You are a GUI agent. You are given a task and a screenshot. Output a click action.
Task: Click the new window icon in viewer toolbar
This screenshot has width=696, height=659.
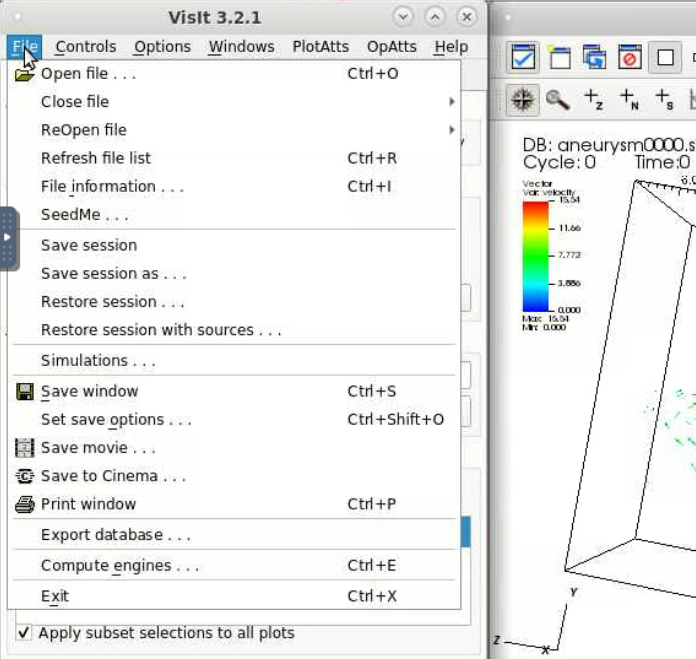[x=559, y=57]
